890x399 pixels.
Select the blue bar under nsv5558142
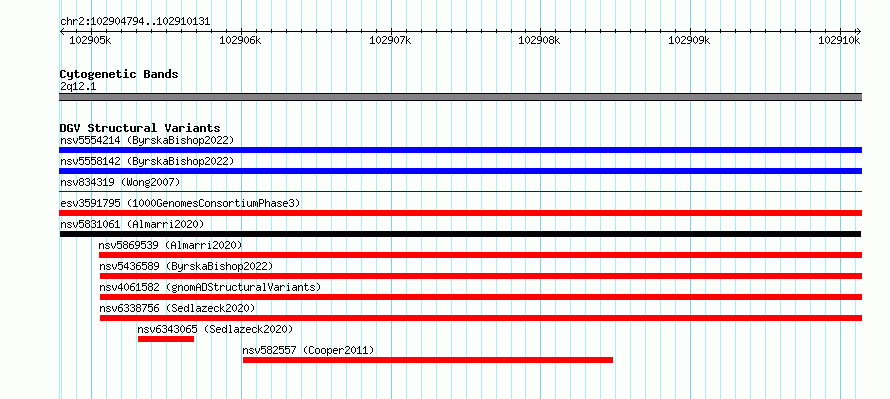click(x=460, y=171)
